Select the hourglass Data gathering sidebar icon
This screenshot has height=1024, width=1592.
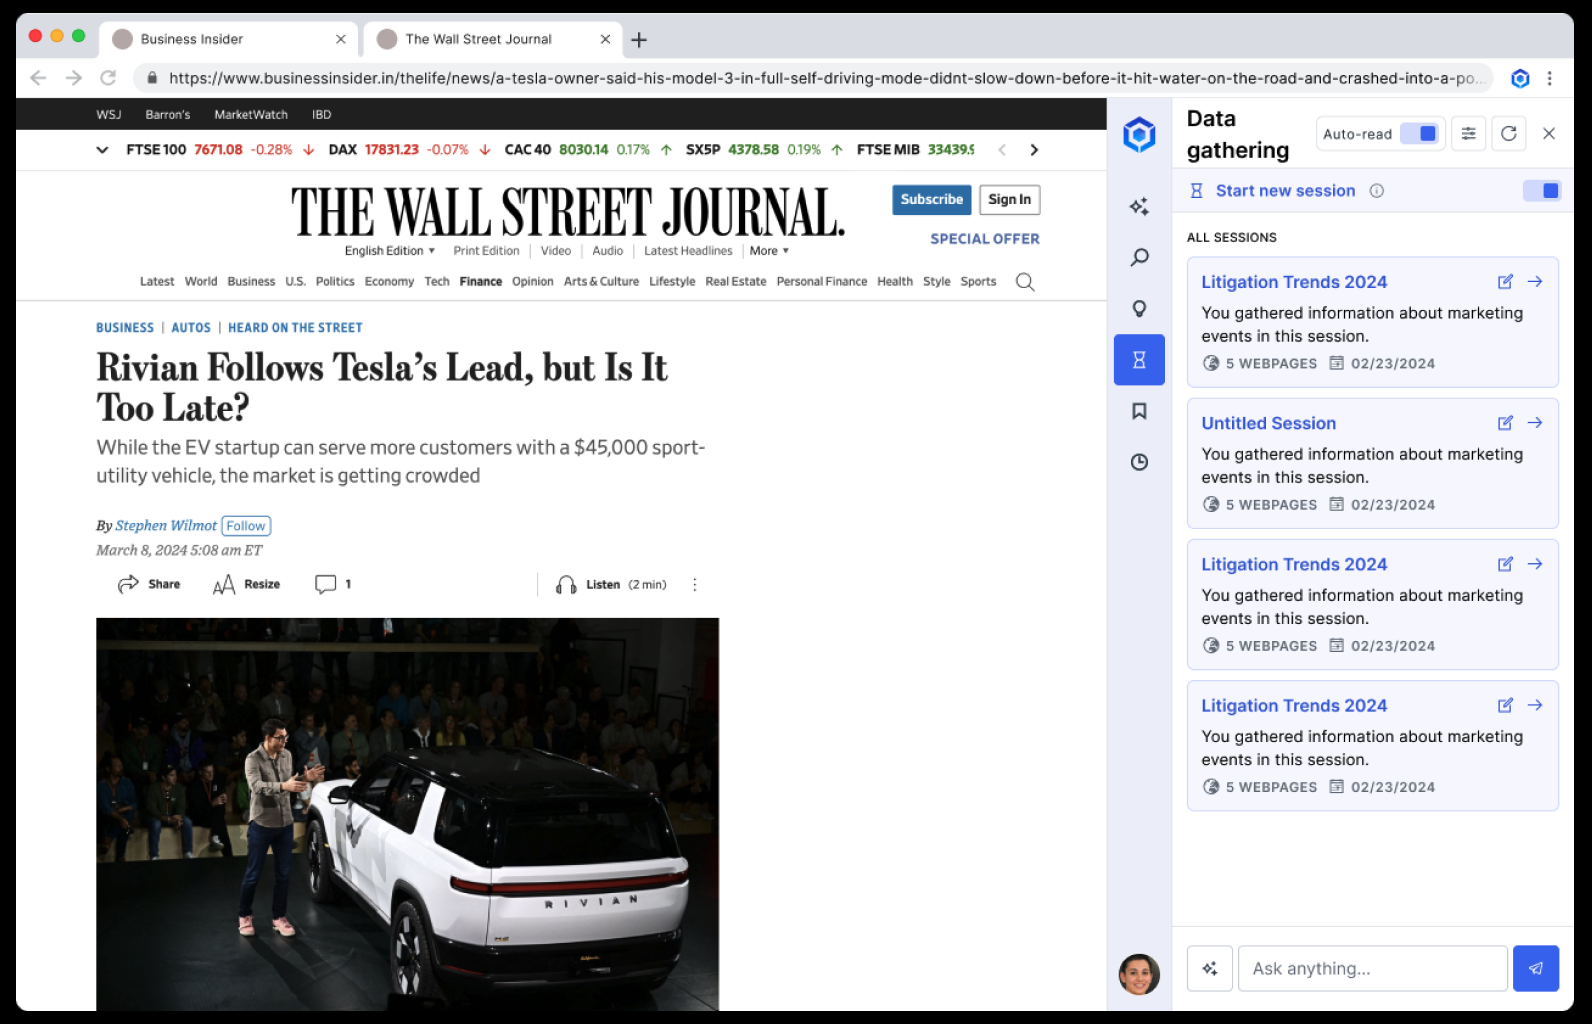[1139, 360]
